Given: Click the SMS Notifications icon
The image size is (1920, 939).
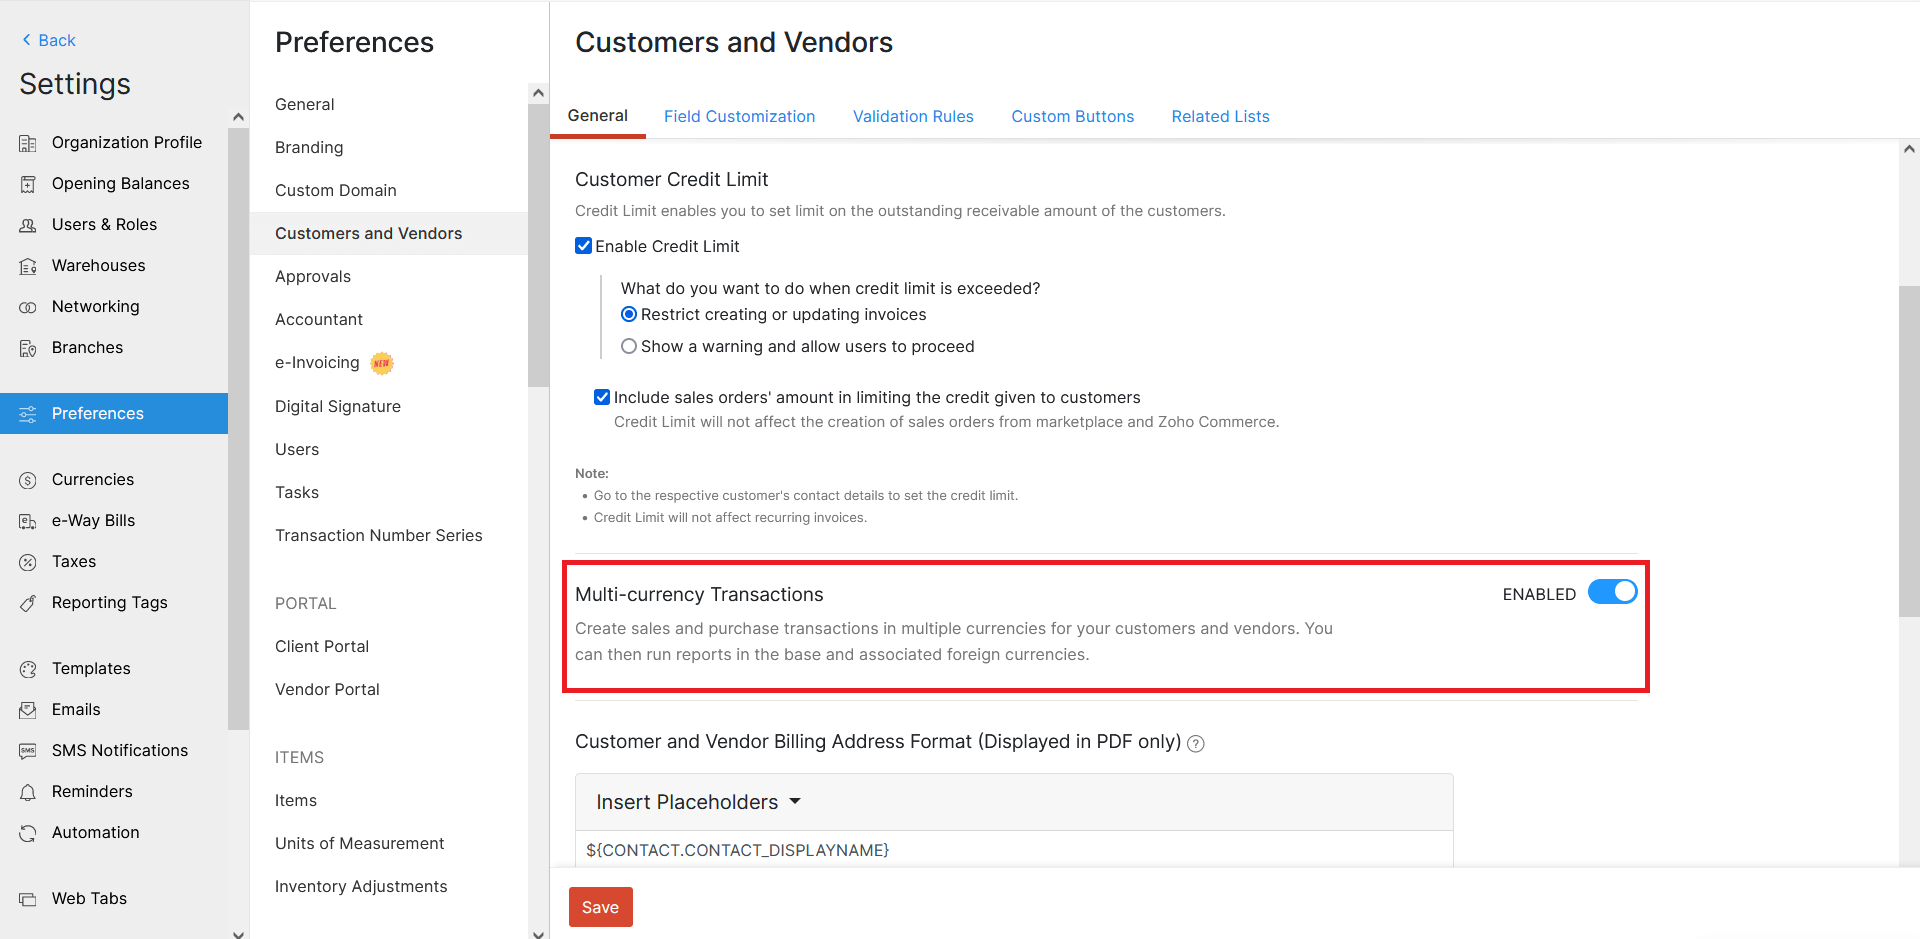Looking at the screenshot, I should (28, 751).
